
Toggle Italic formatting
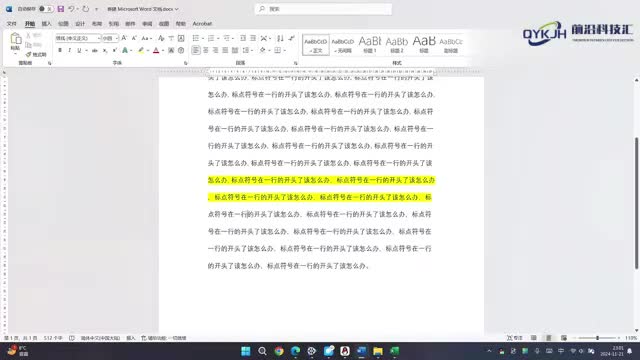click(69, 51)
